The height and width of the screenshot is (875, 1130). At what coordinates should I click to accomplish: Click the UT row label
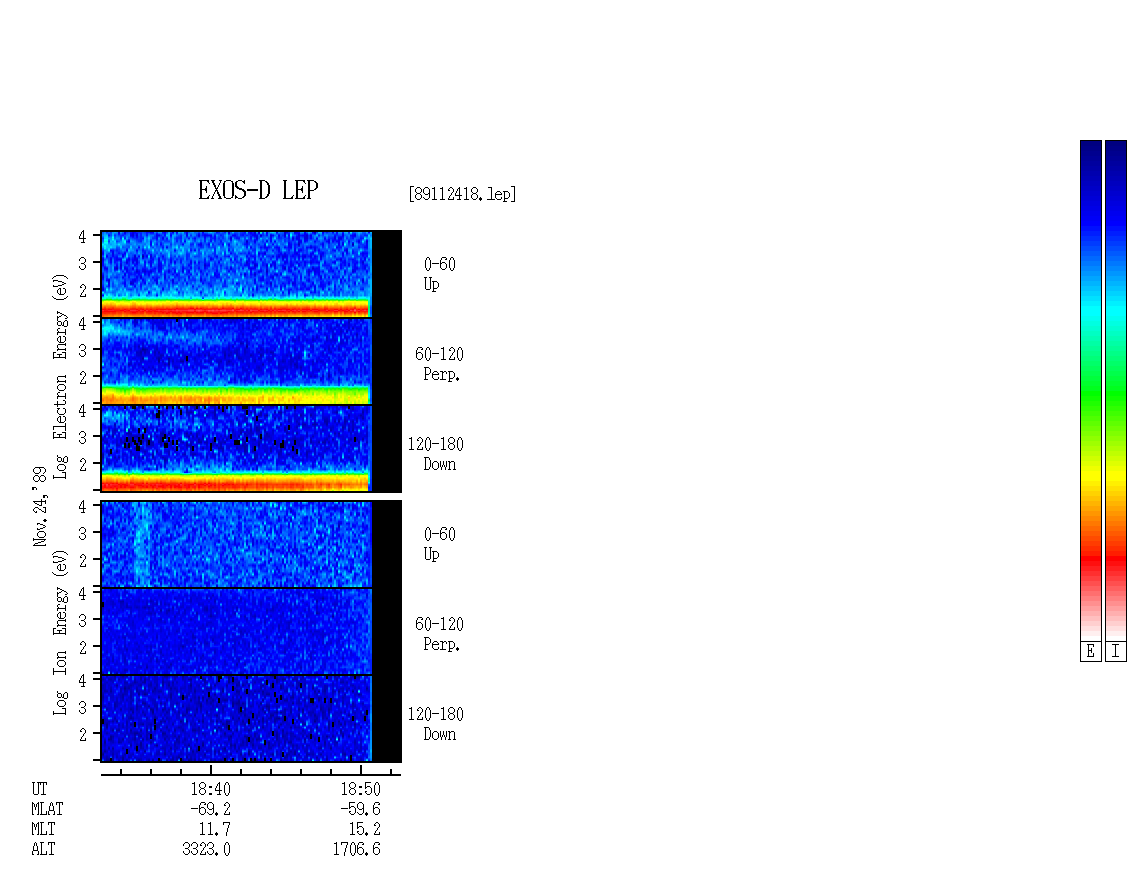[39, 789]
